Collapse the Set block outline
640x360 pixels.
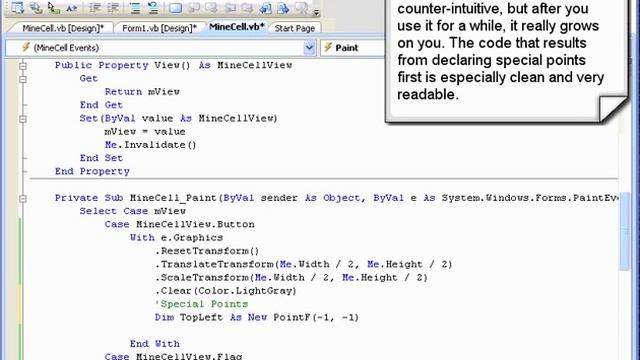tap(23, 119)
